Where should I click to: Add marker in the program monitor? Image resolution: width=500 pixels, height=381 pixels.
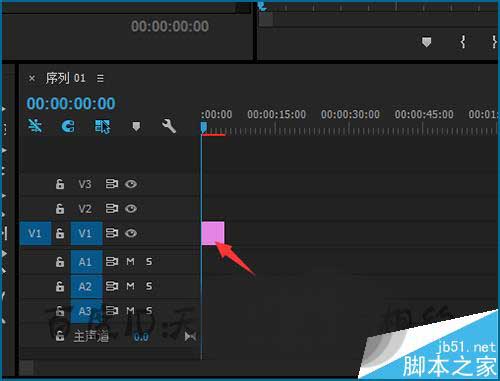click(426, 42)
